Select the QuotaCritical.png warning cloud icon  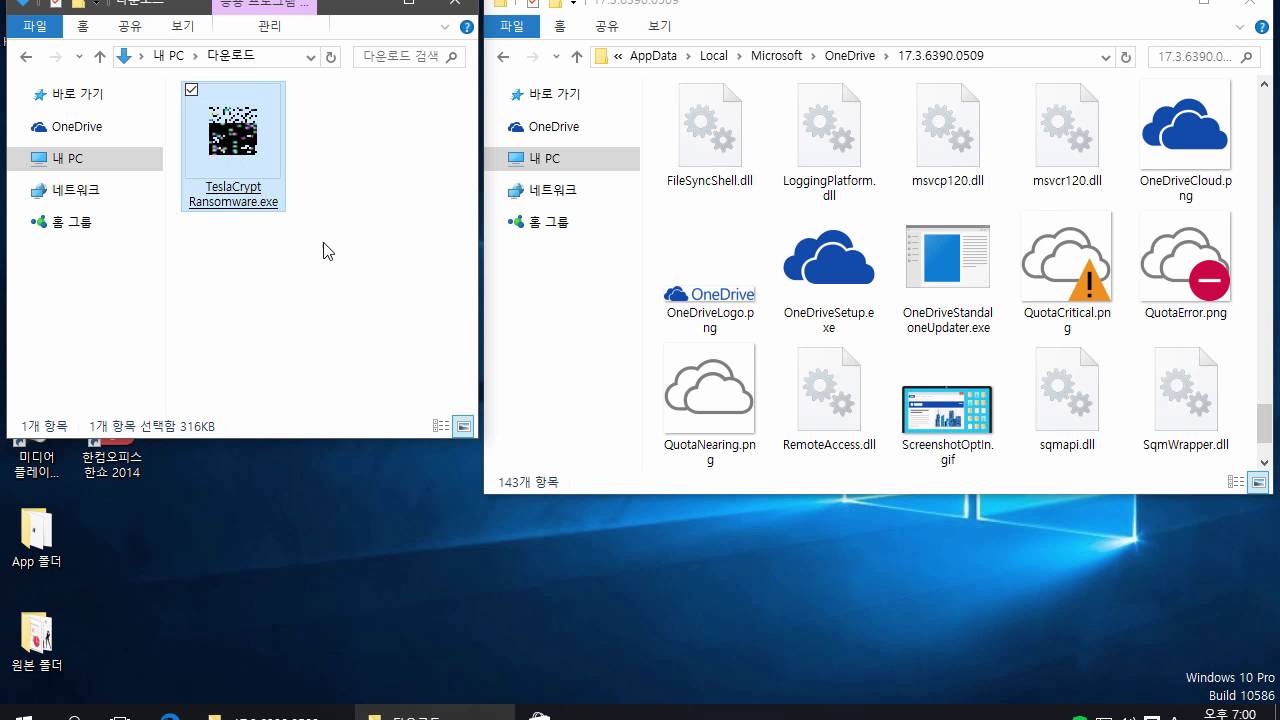1067,257
